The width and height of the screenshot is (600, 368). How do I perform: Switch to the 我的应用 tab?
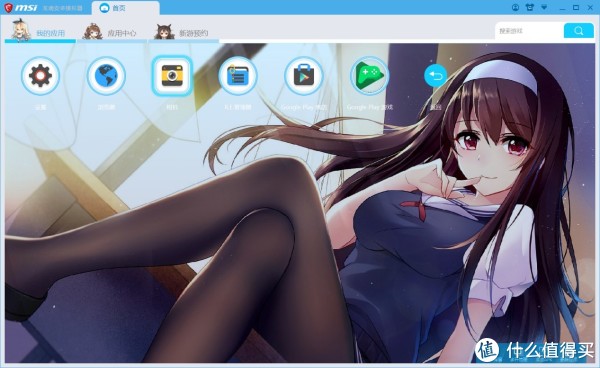[40, 32]
